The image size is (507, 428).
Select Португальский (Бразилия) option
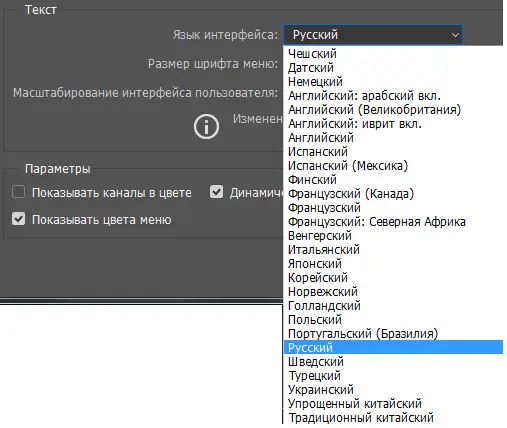[393, 334]
